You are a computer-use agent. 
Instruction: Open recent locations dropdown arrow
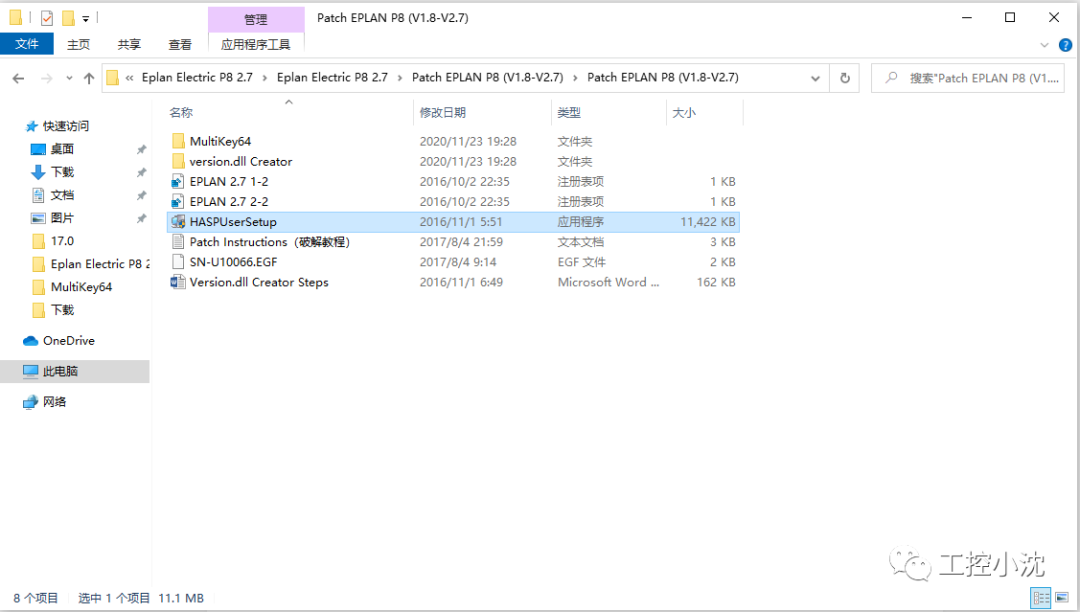click(x=69, y=78)
